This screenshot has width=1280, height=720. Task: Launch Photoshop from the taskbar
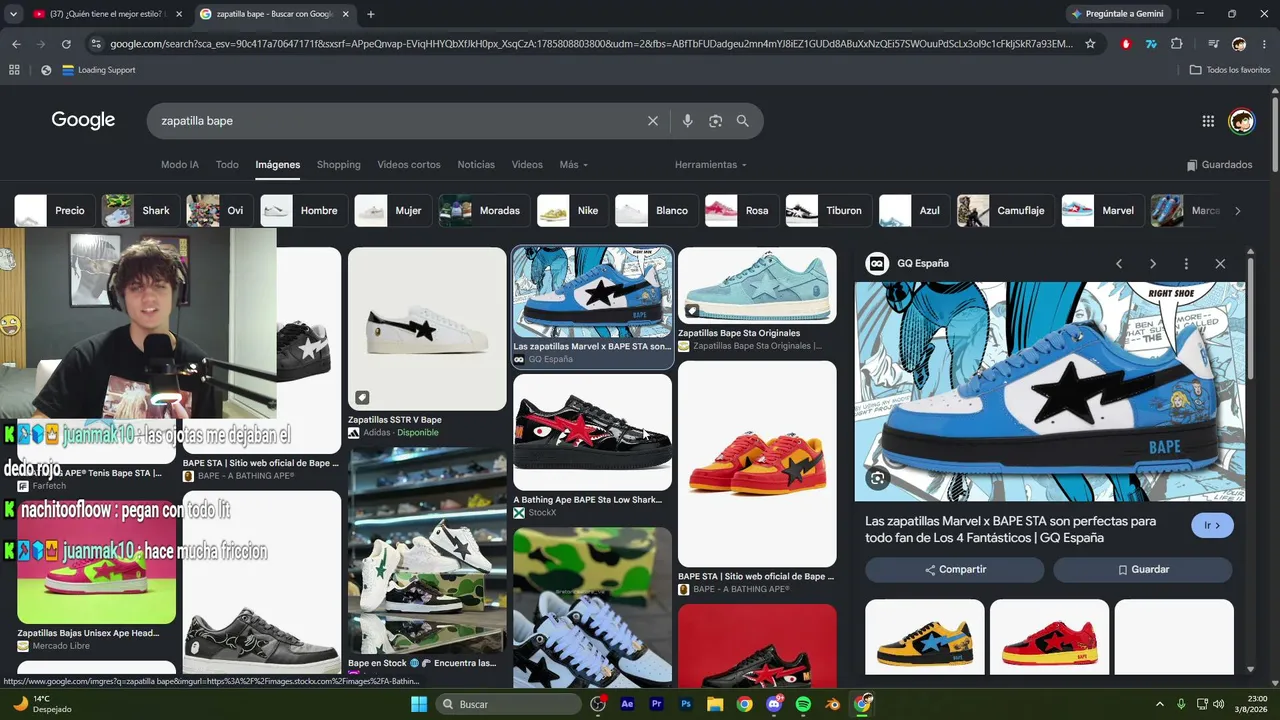(x=686, y=704)
